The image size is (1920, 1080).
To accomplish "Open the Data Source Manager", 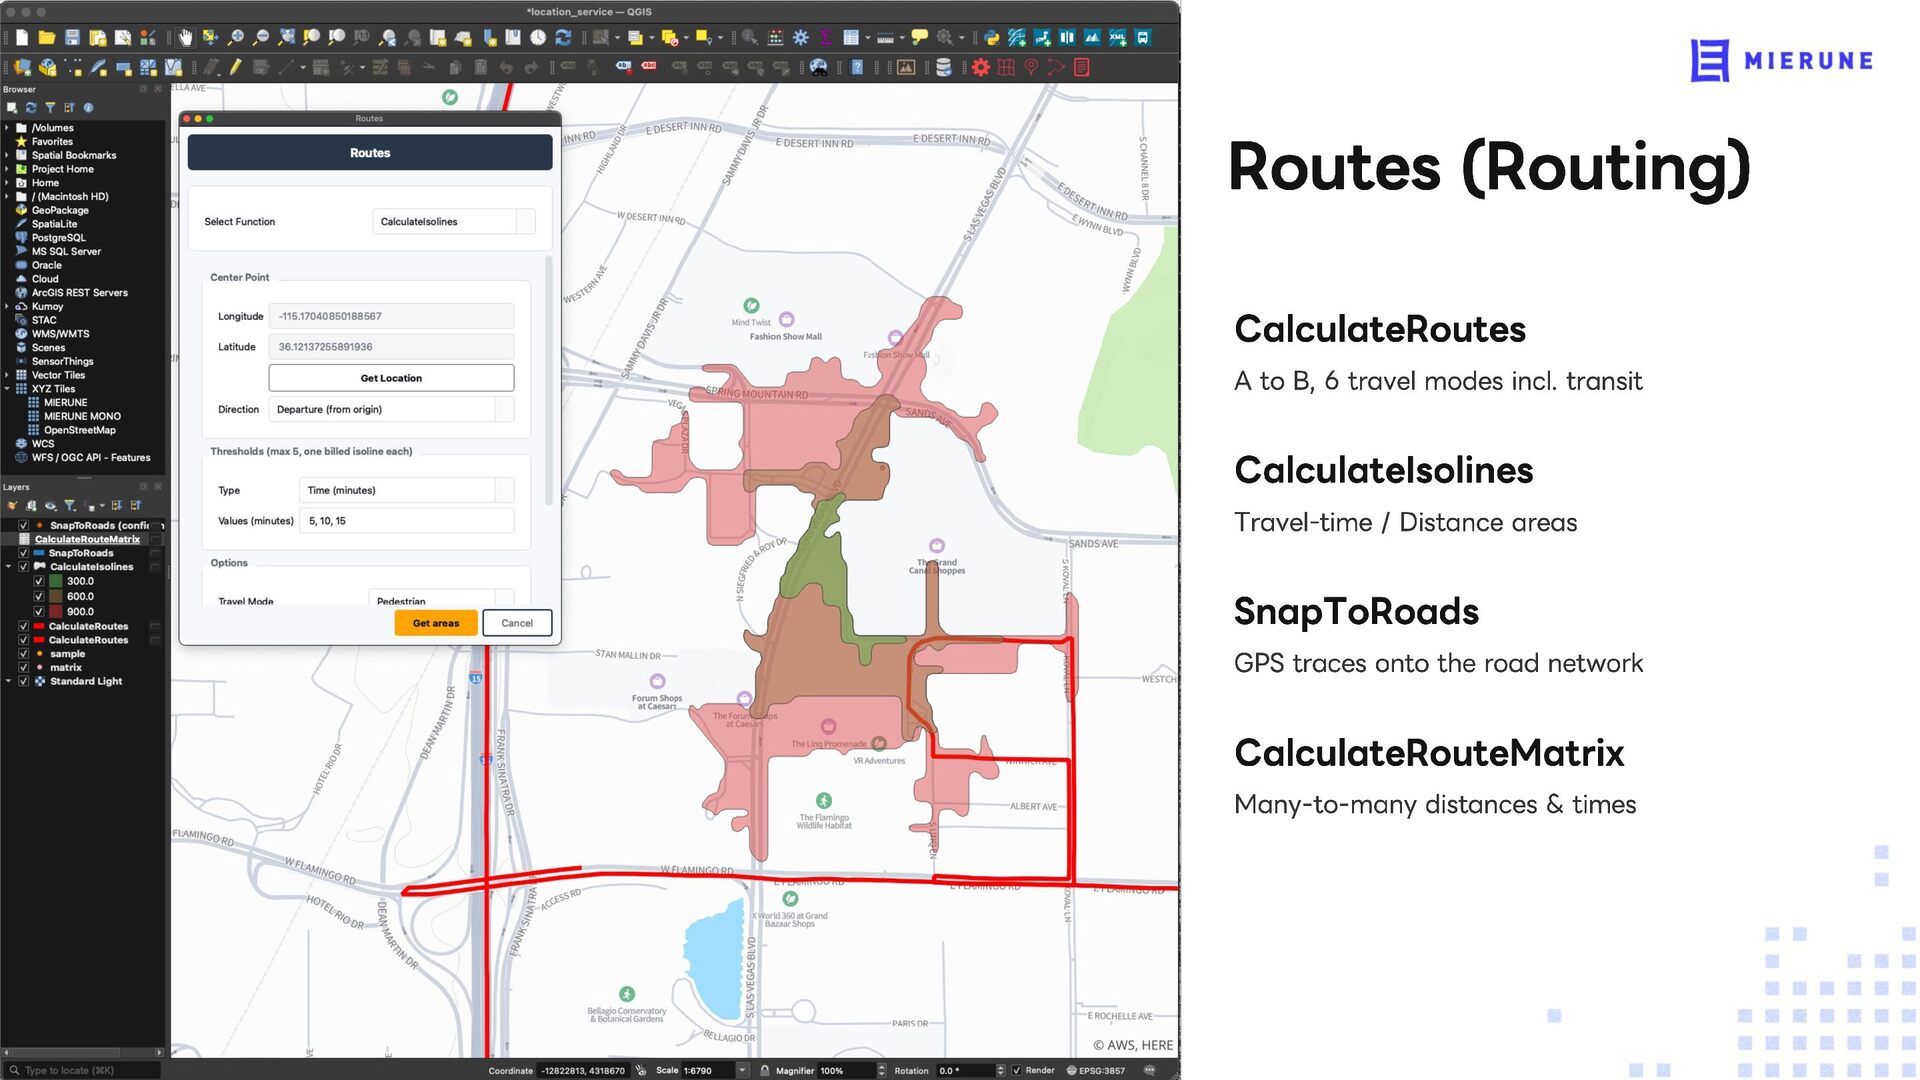I will click(x=22, y=67).
